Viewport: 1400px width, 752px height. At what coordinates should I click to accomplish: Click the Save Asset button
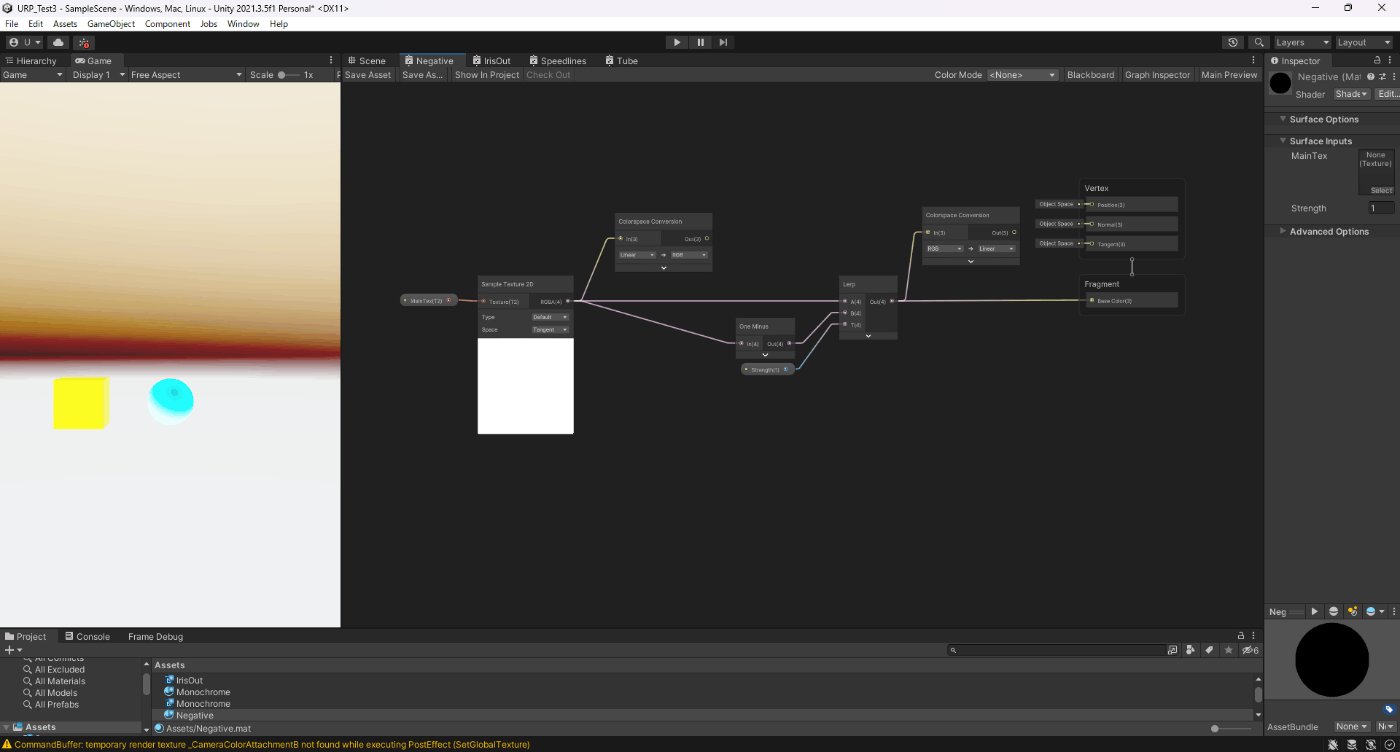[368, 75]
